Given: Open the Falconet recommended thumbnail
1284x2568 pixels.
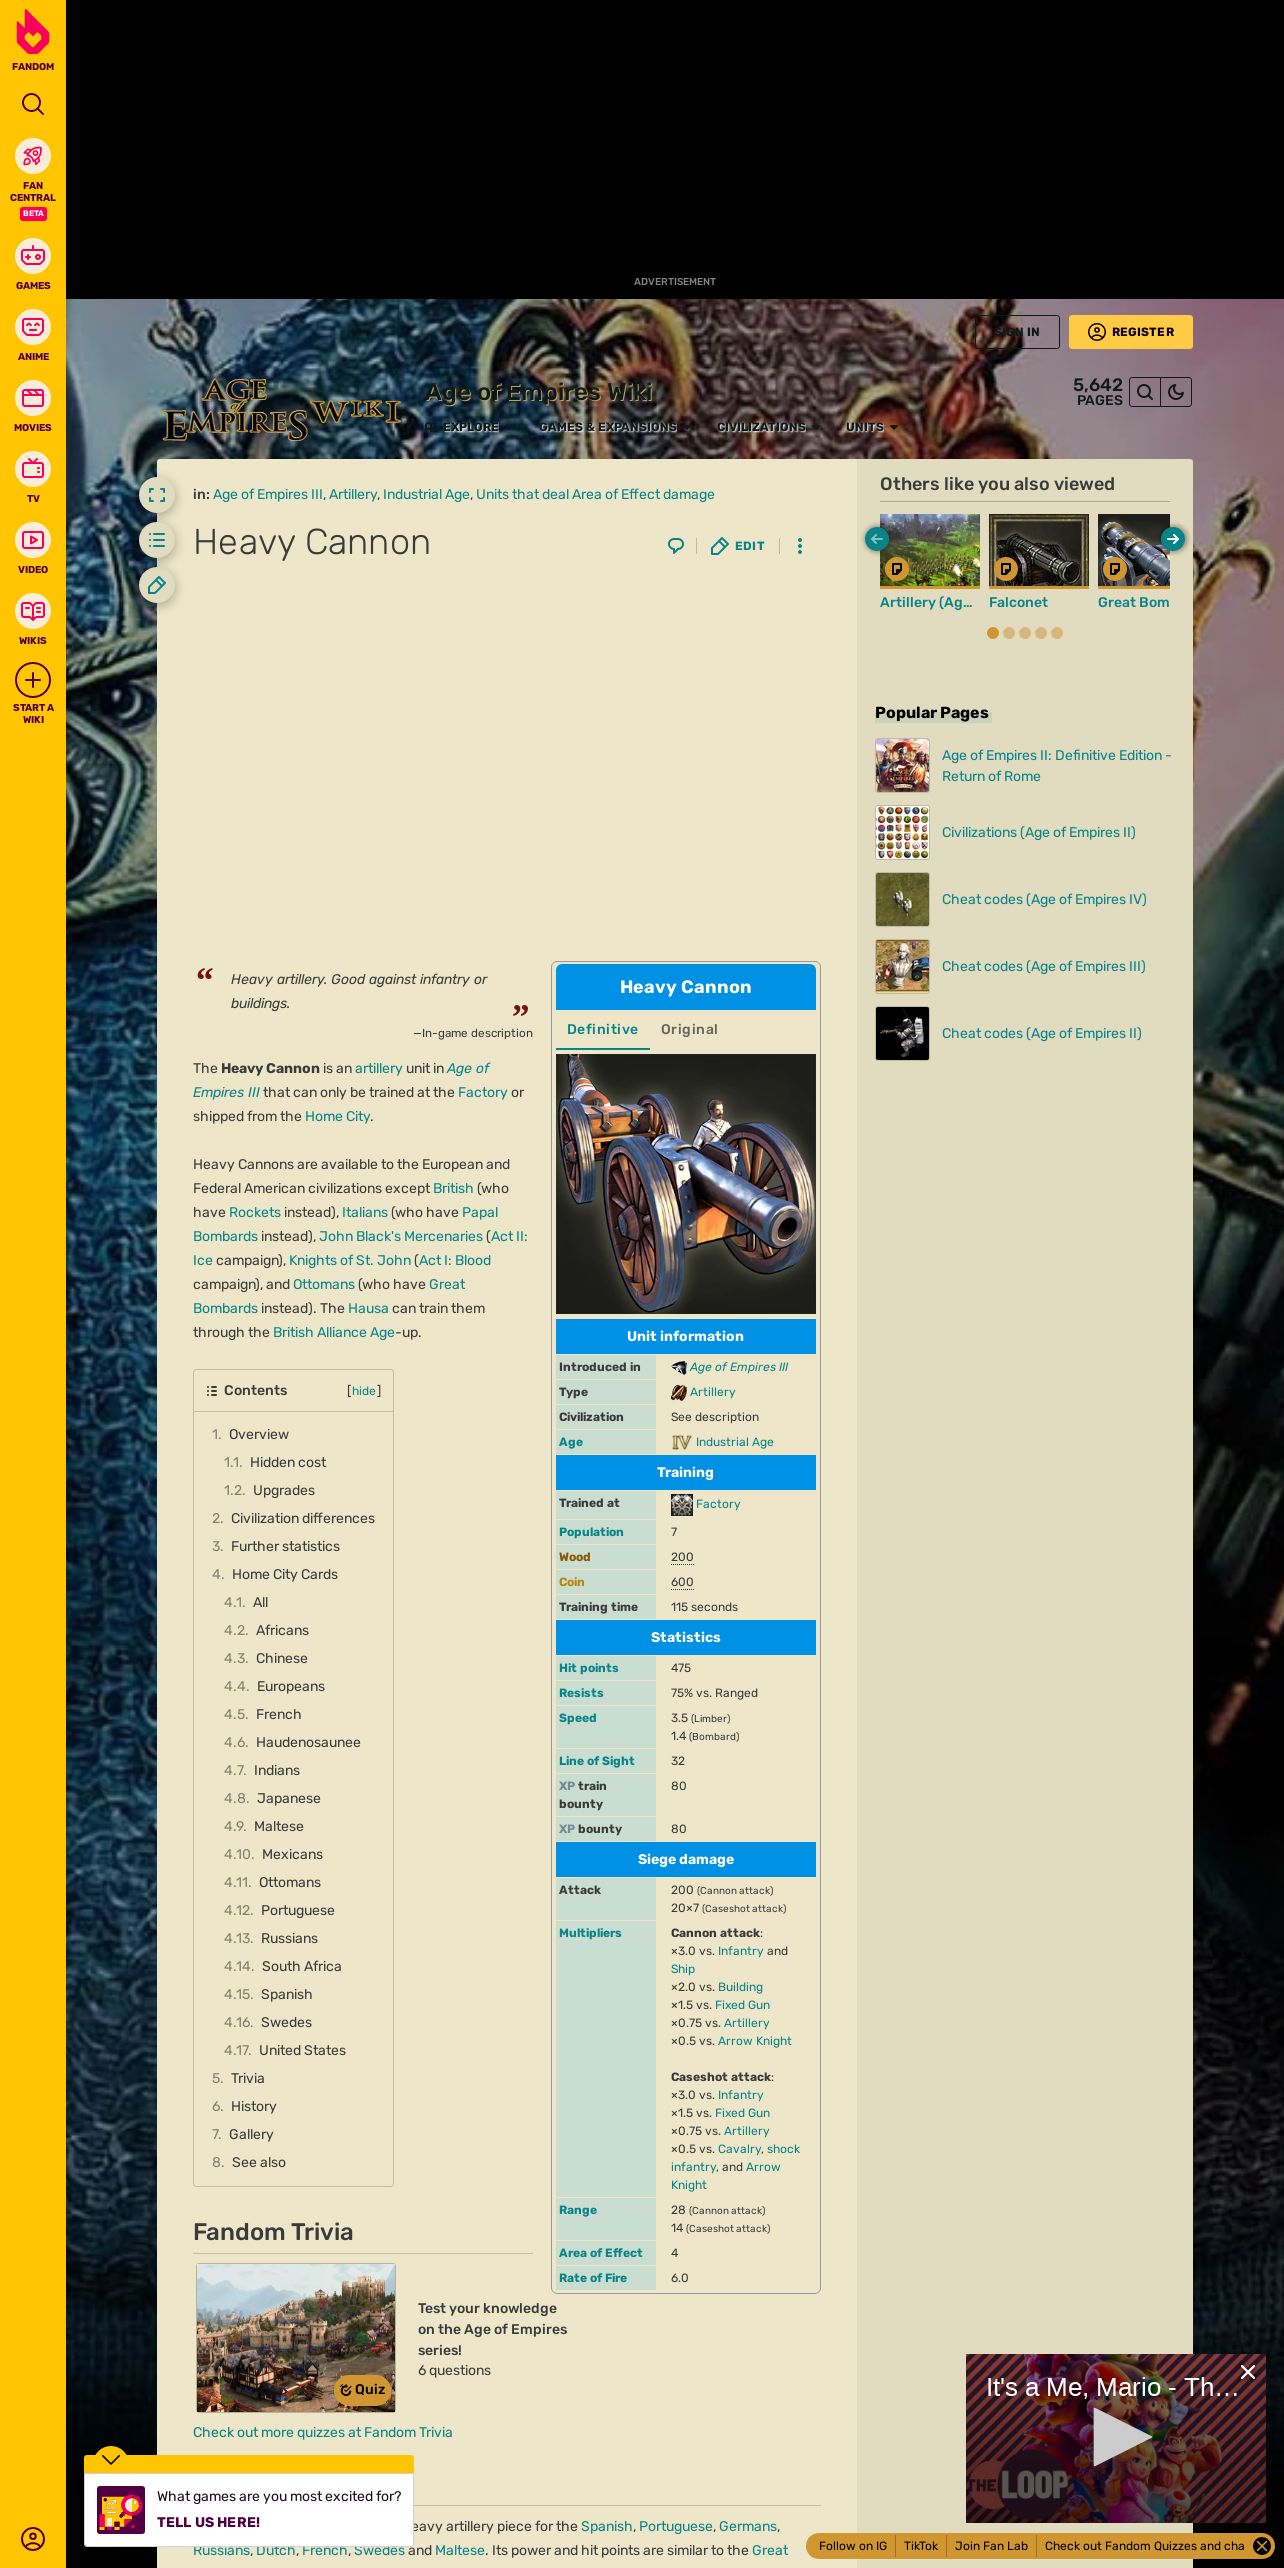Looking at the screenshot, I should pyautogui.click(x=1039, y=551).
